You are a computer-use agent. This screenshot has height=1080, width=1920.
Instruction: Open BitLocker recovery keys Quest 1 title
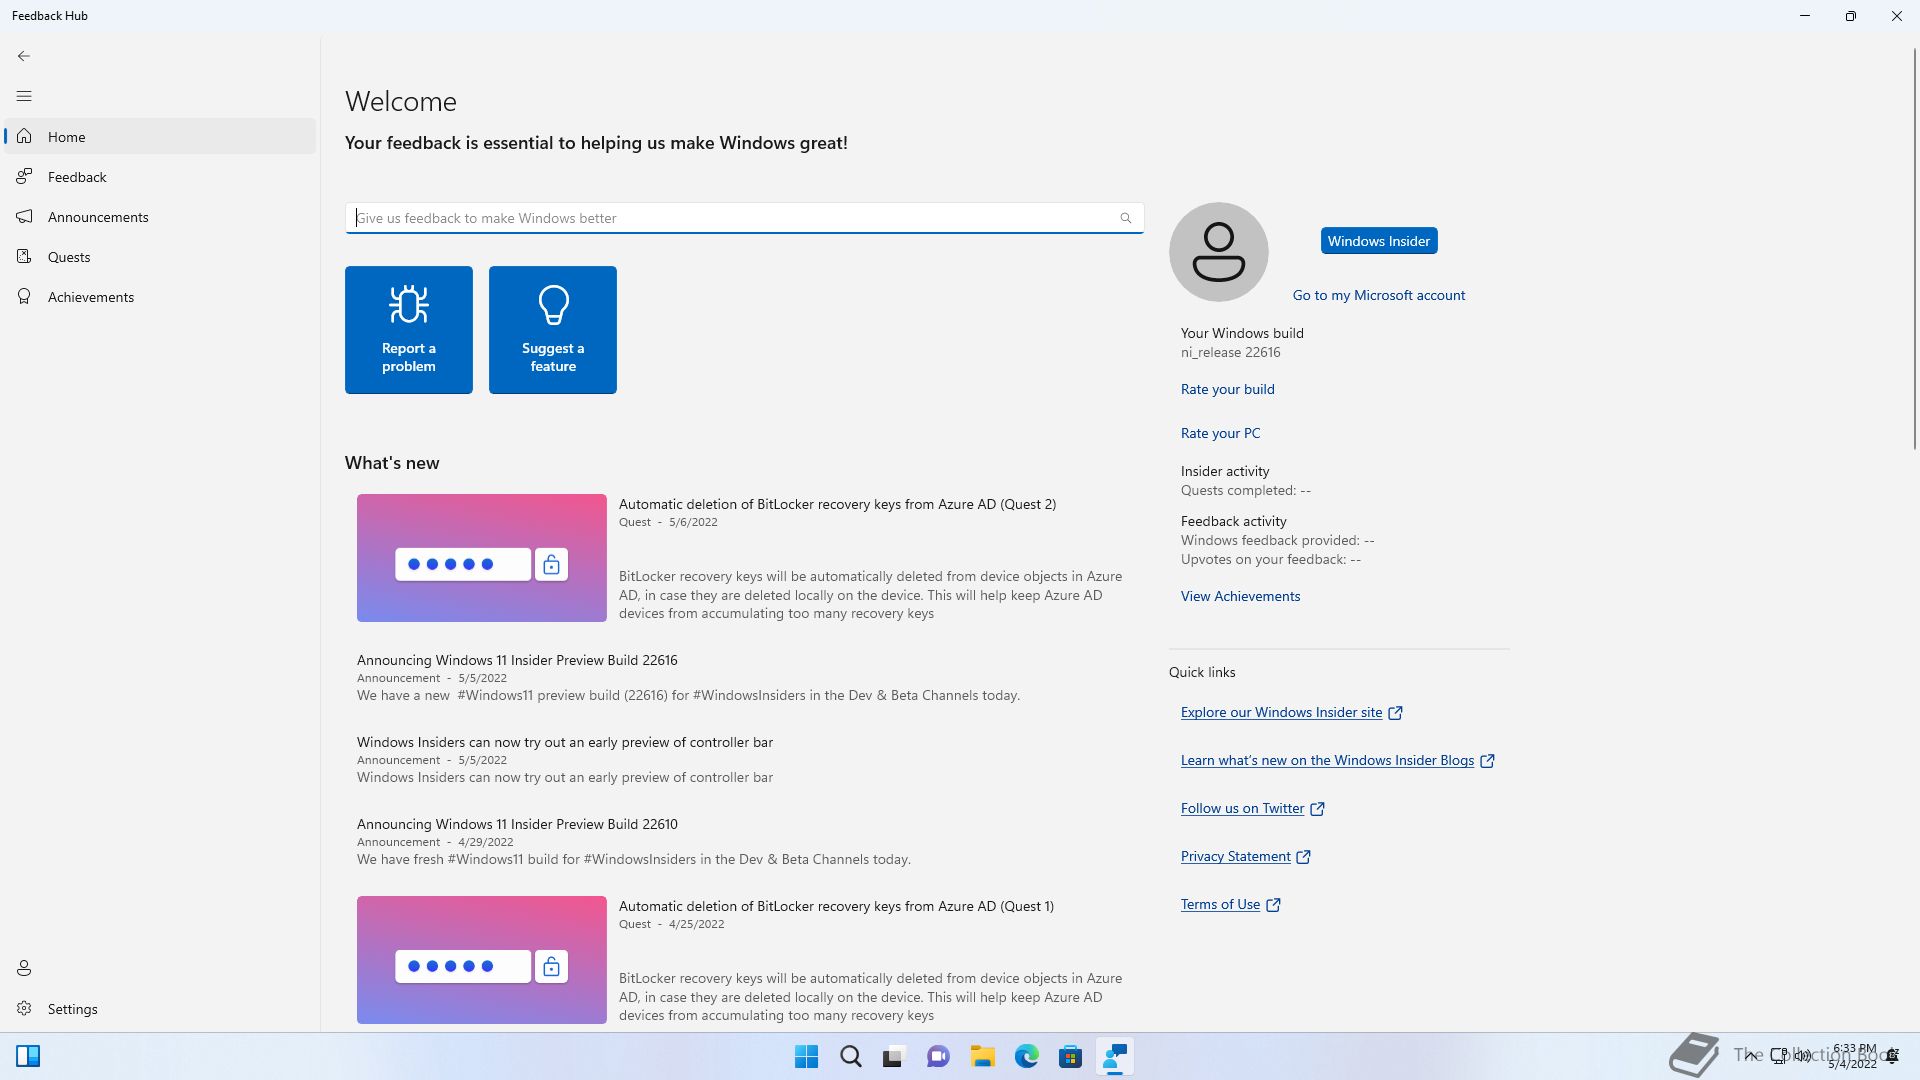(836, 906)
